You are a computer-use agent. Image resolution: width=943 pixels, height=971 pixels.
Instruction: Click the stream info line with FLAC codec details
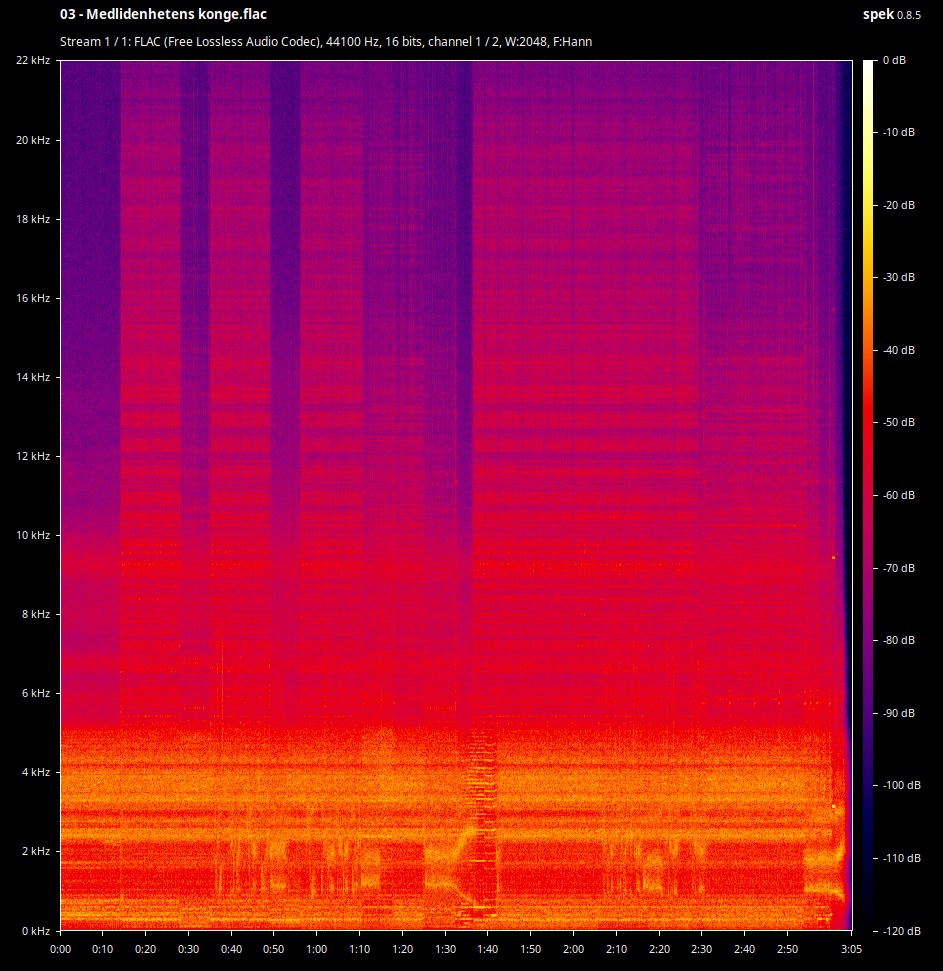coord(326,41)
